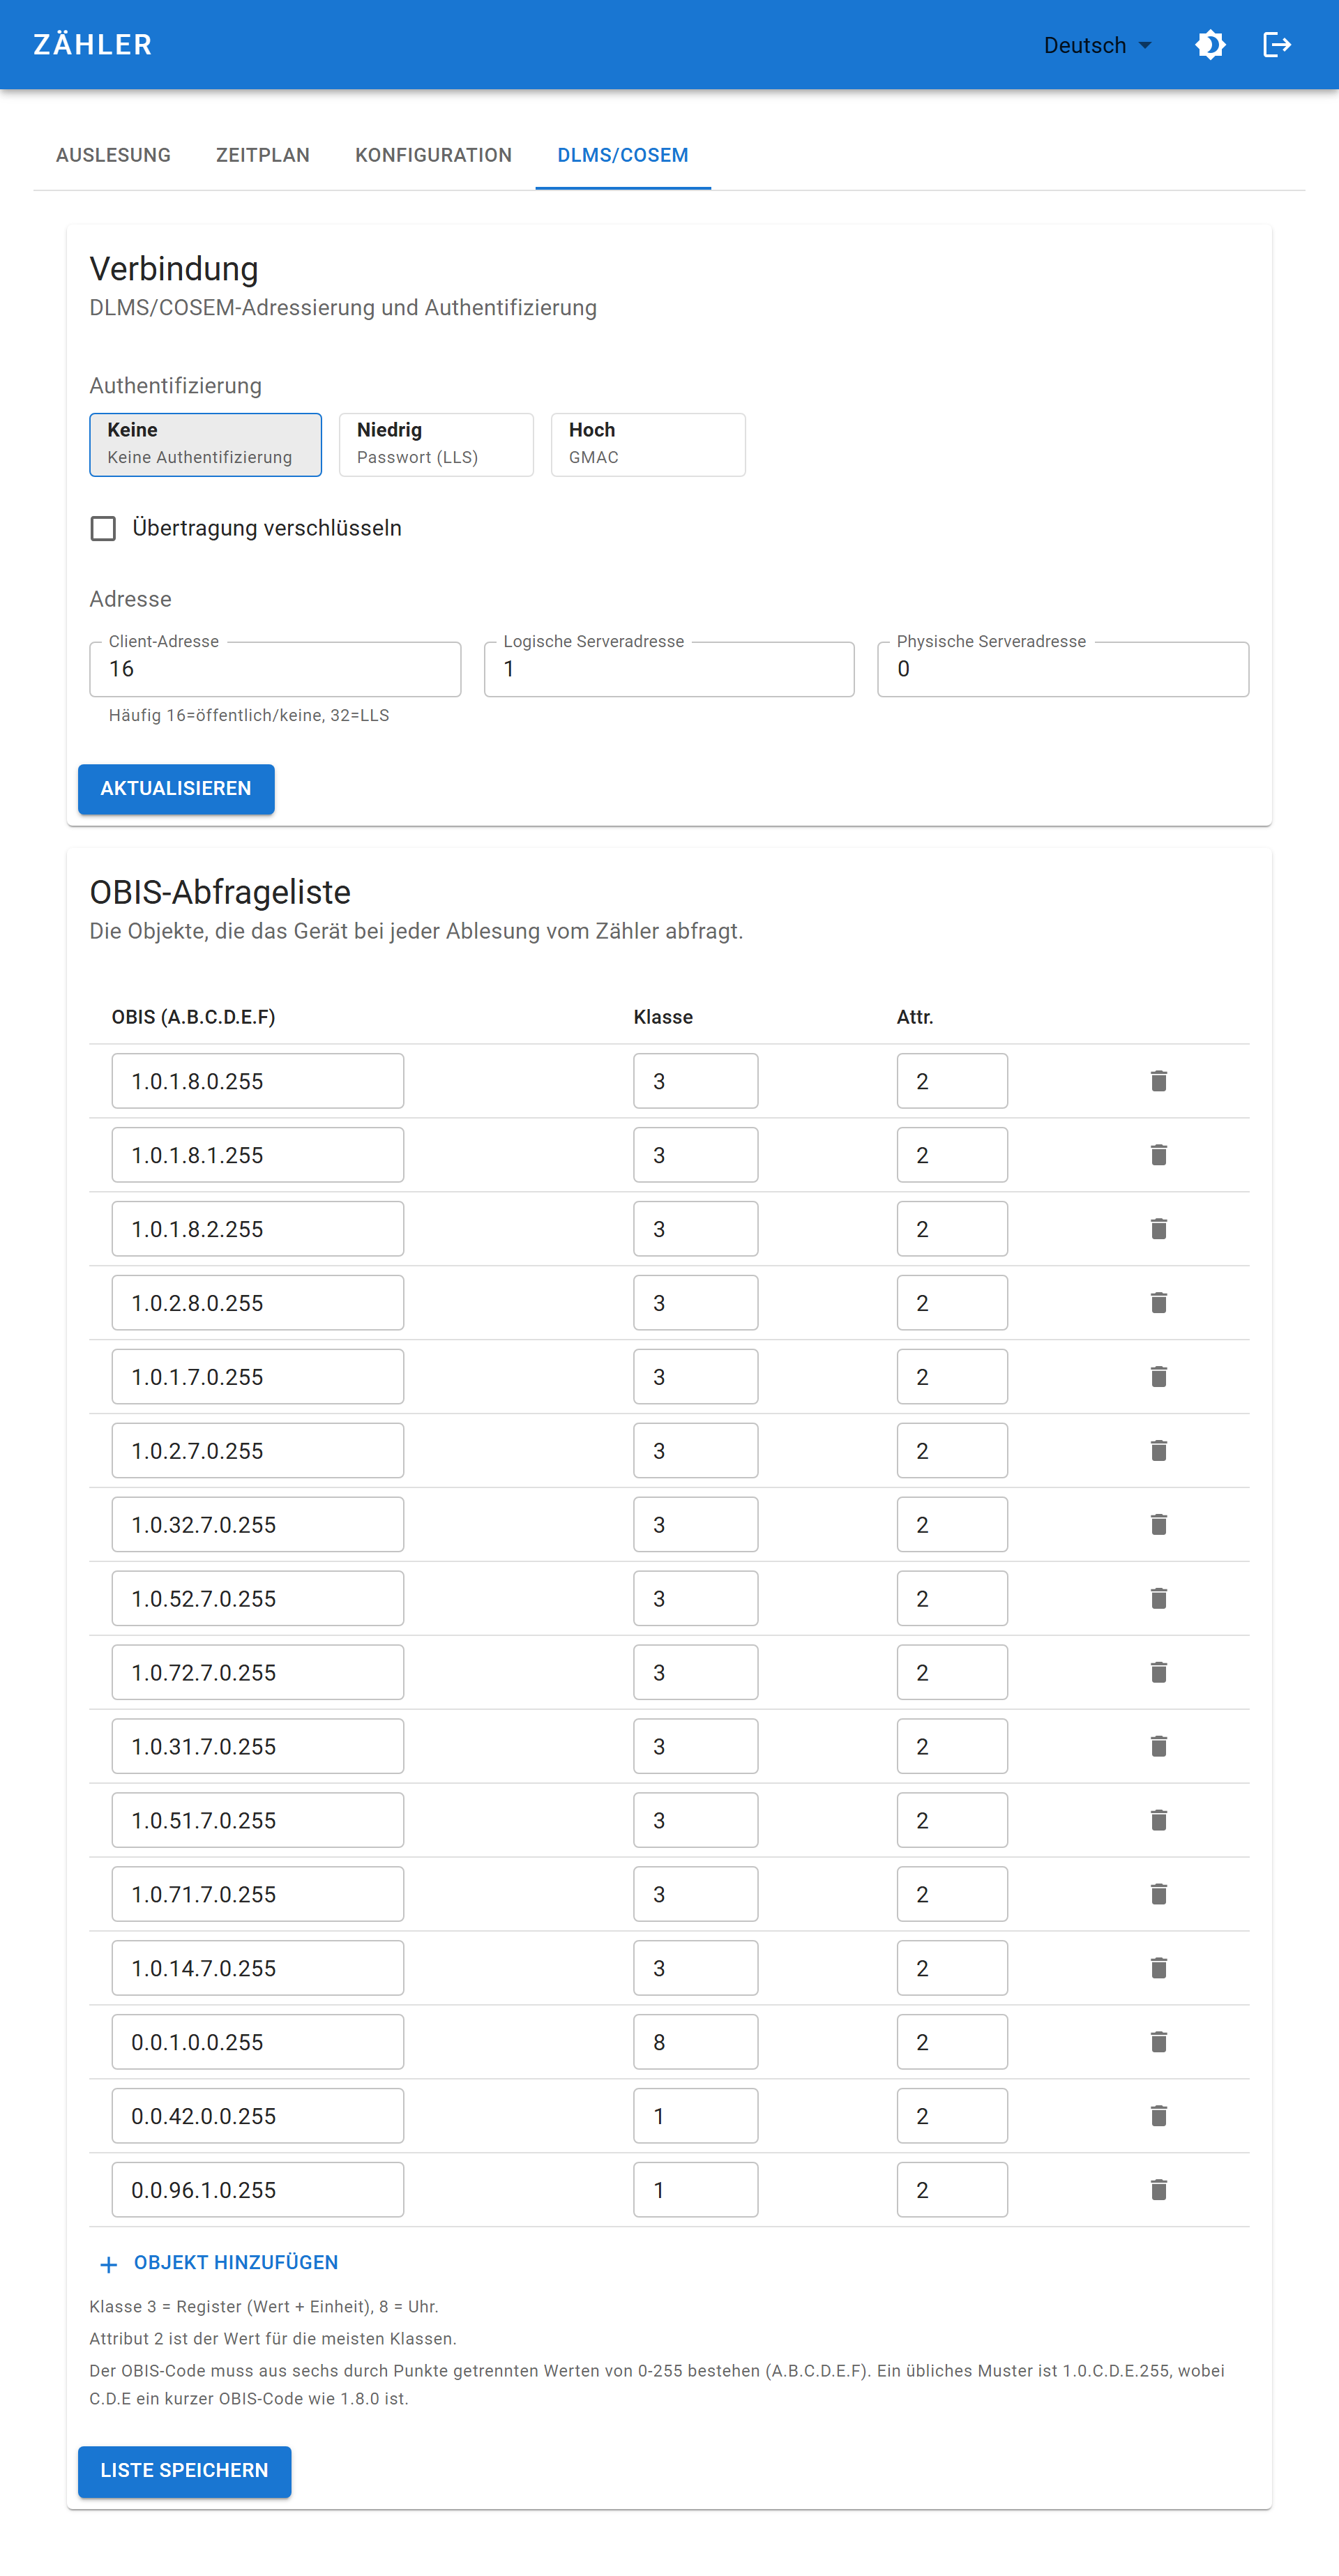Delete the 1.0.14.7.0.255 row

[1158, 1969]
